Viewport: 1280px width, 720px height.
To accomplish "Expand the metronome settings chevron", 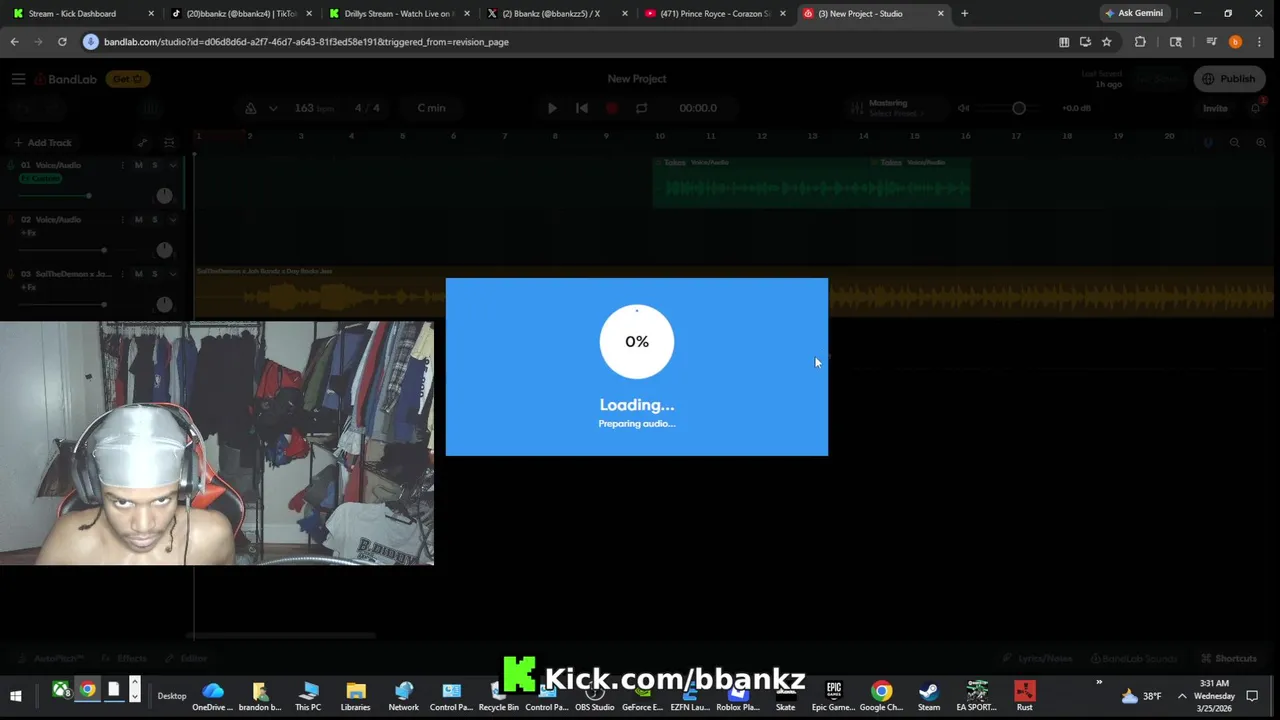I will [x=272, y=108].
